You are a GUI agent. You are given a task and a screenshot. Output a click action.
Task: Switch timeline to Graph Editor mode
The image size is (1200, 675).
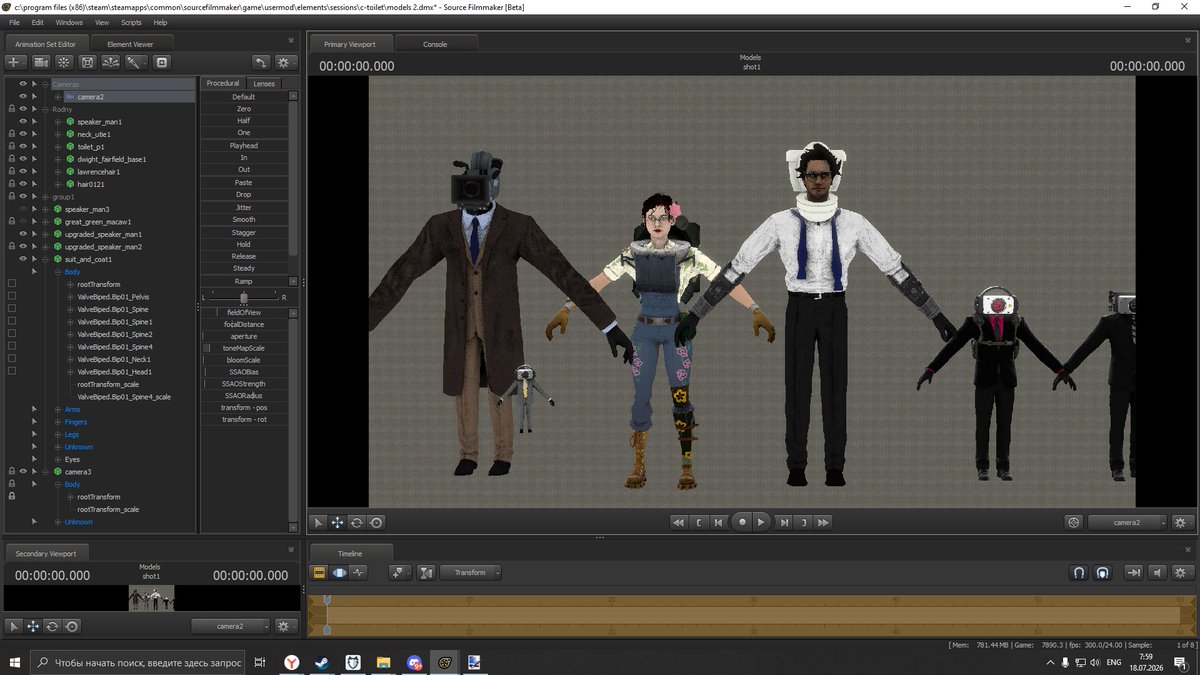pos(359,572)
